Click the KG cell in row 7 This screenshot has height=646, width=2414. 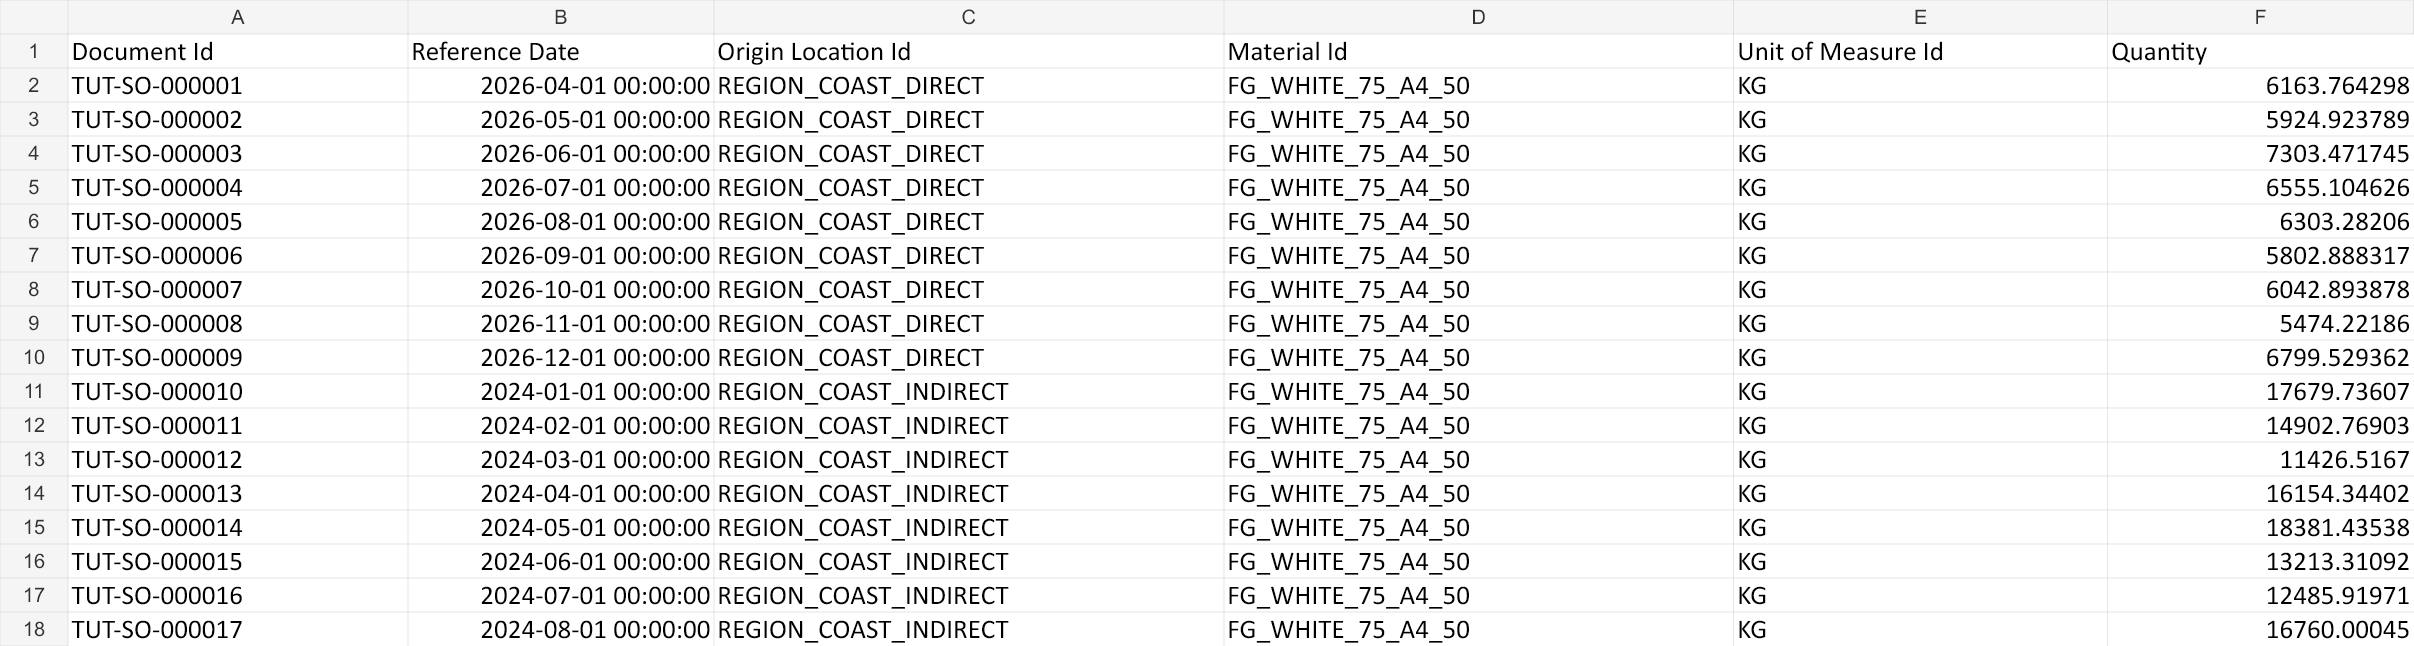pyautogui.click(x=1920, y=255)
